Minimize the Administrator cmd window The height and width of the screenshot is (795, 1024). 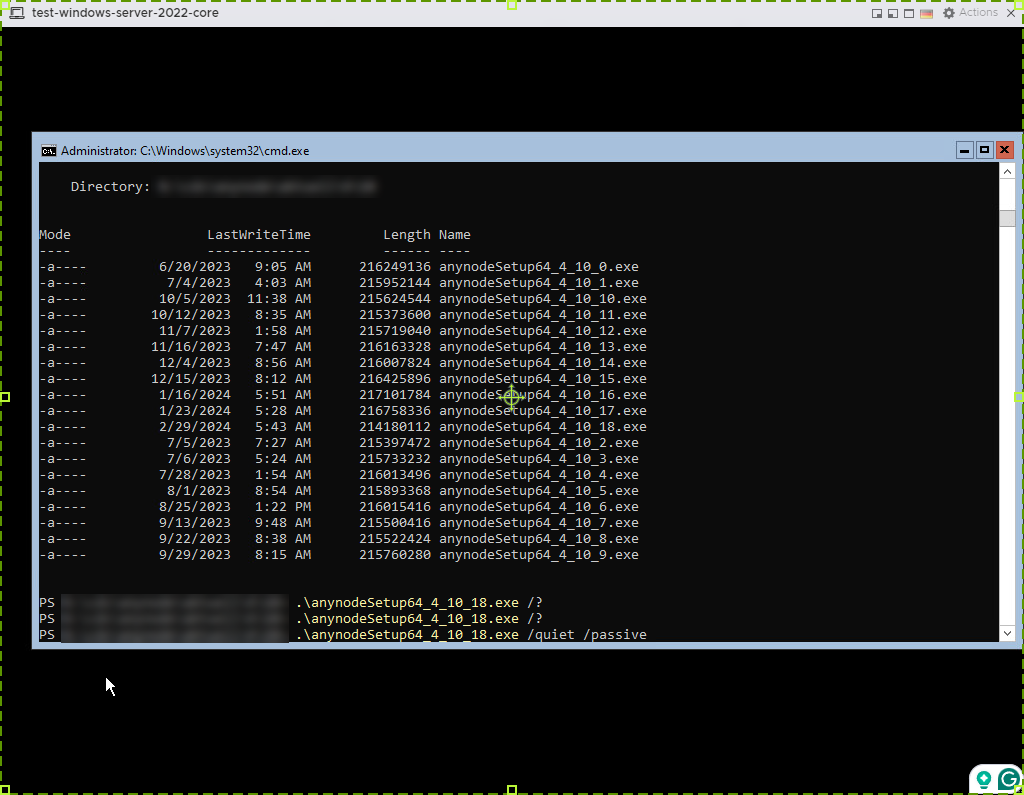click(x=964, y=150)
